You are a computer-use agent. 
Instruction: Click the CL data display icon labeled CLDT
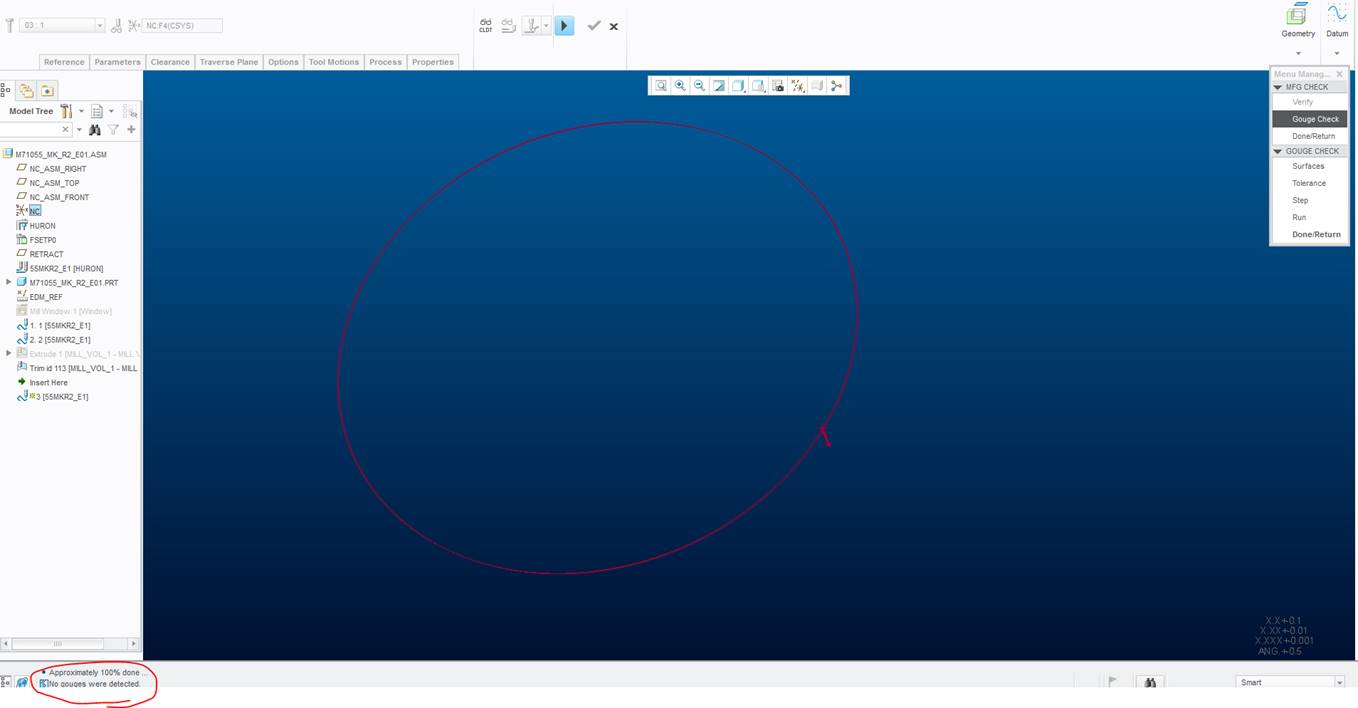pos(486,26)
